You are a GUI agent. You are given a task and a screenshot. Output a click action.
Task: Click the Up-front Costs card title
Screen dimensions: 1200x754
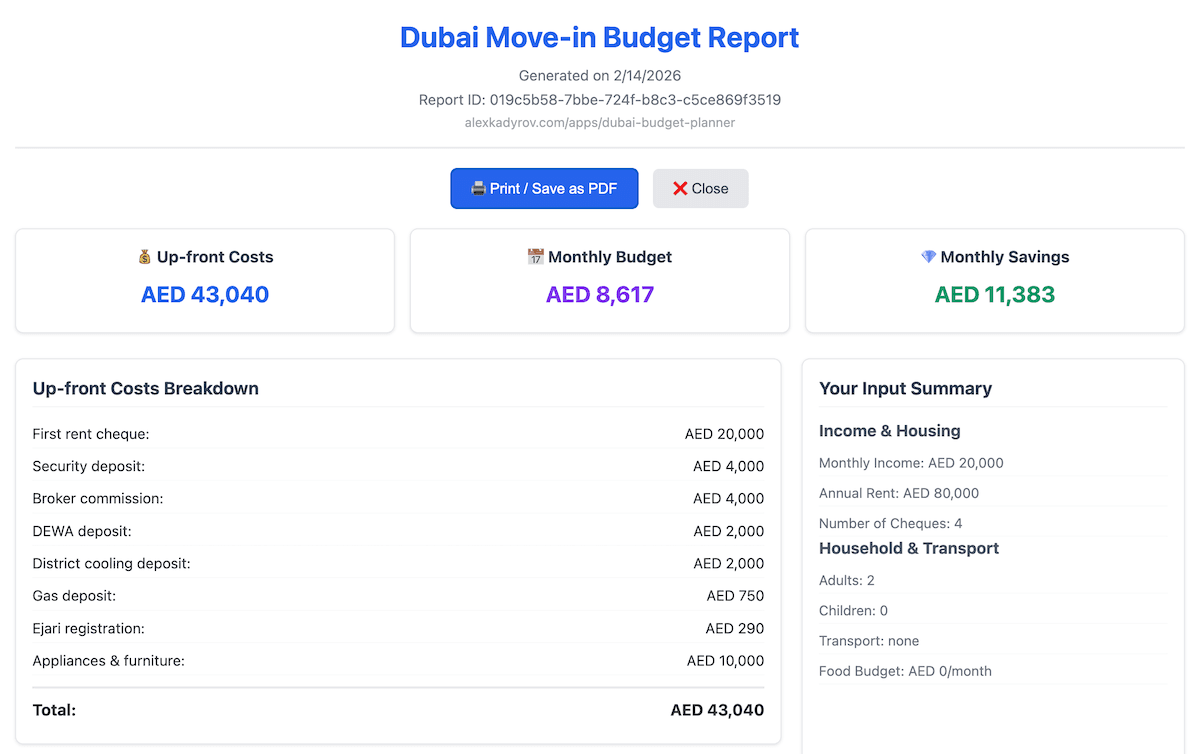215,257
